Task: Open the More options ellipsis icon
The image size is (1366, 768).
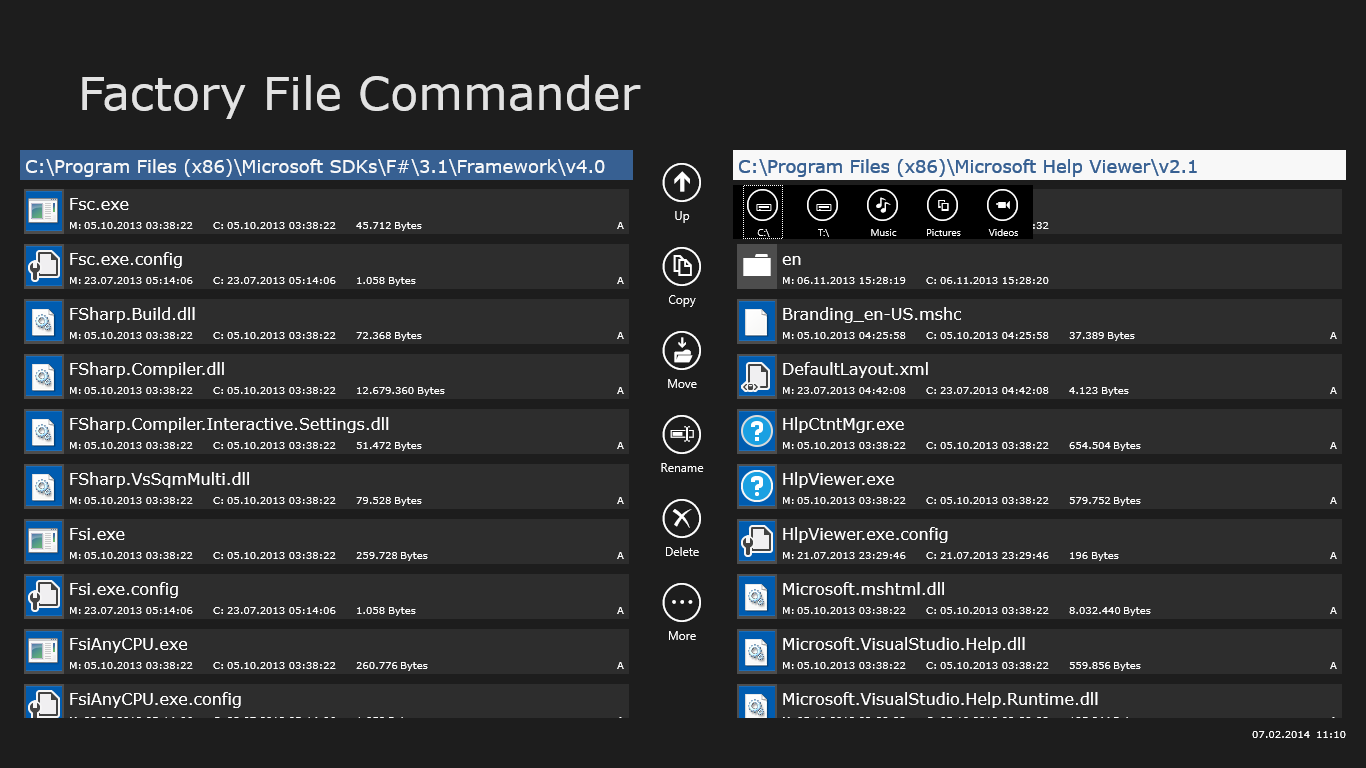Action: coord(682,603)
